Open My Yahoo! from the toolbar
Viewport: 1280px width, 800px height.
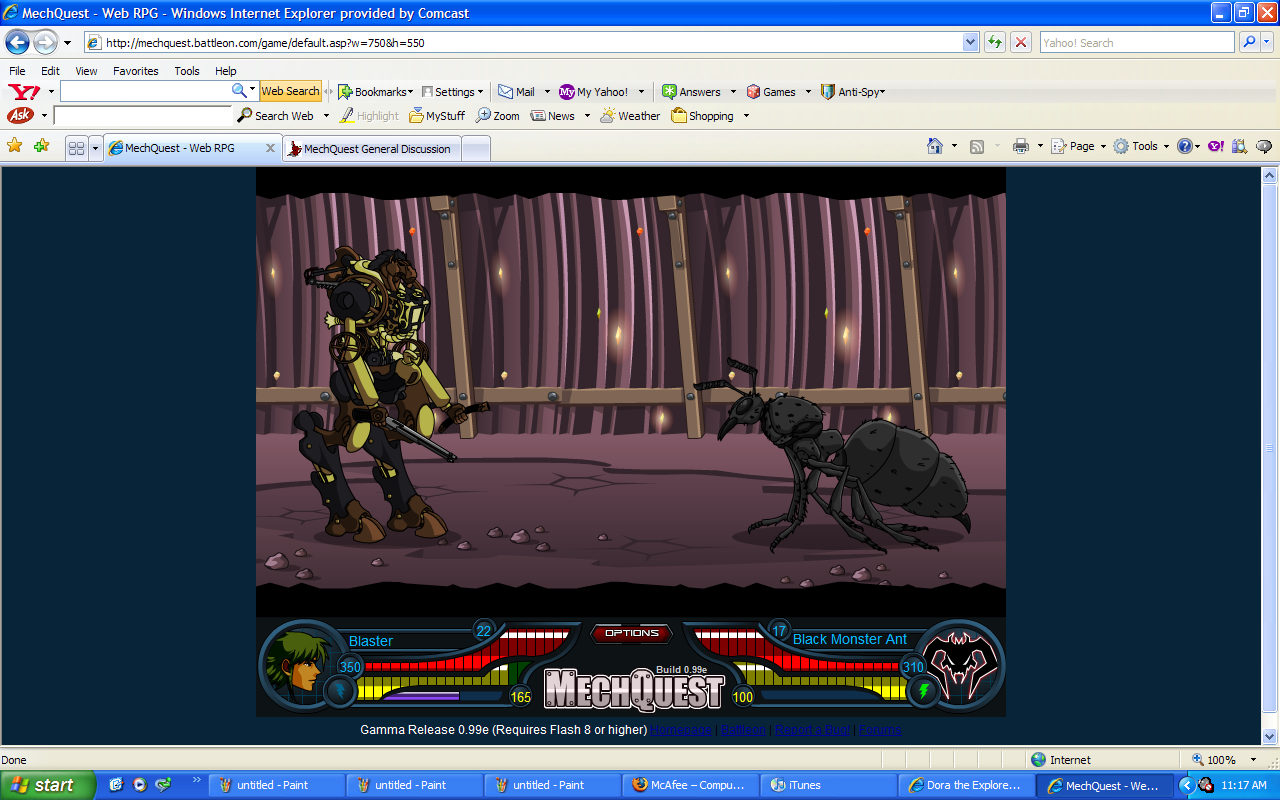[x=594, y=92]
